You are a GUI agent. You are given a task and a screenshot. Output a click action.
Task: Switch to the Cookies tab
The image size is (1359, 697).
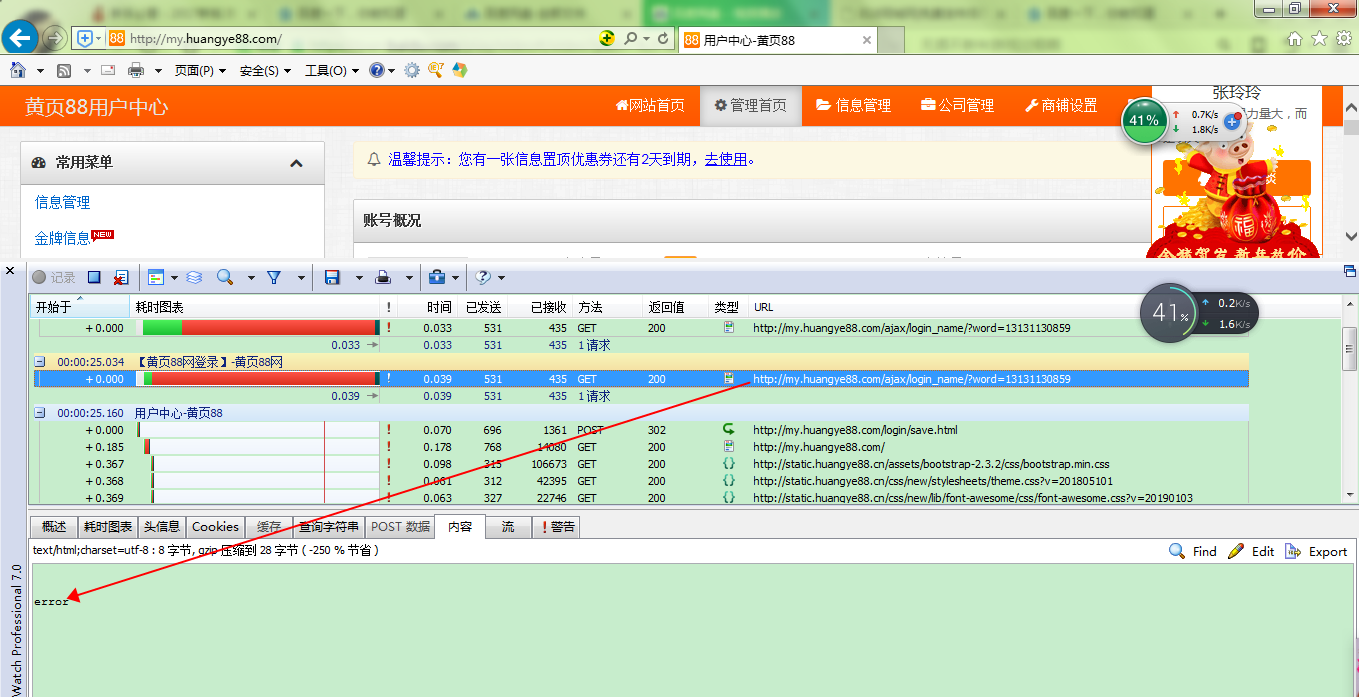(215, 527)
